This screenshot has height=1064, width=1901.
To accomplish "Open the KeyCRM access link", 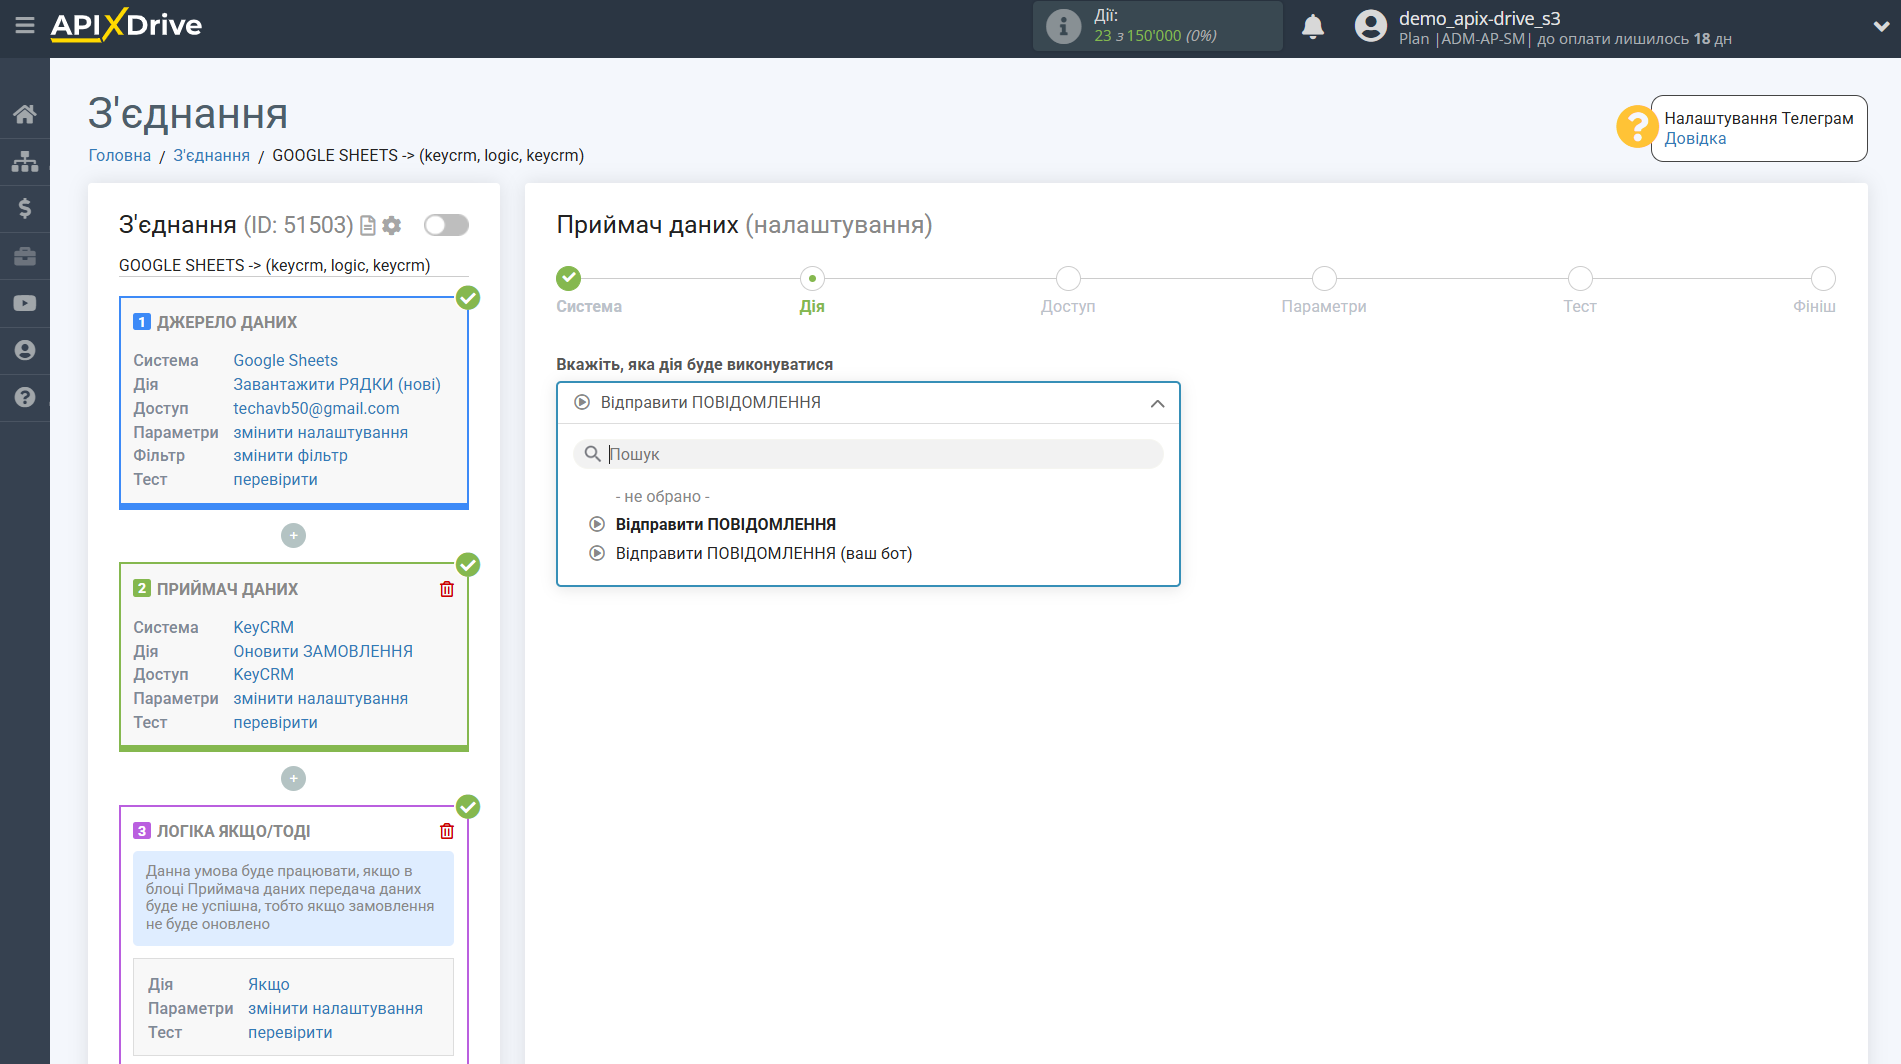I will click(264, 674).
